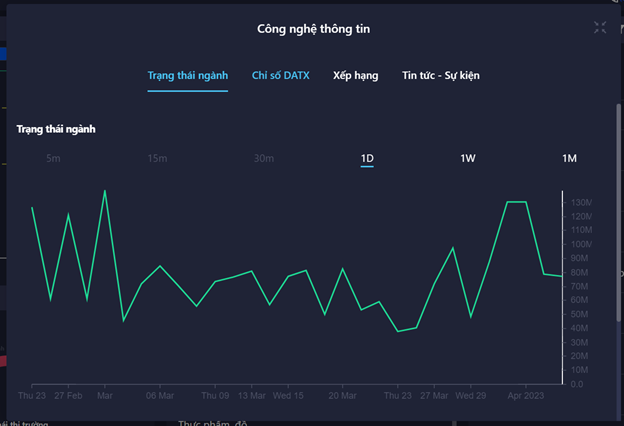Click the chart's peak near Mar

coord(105,191)
